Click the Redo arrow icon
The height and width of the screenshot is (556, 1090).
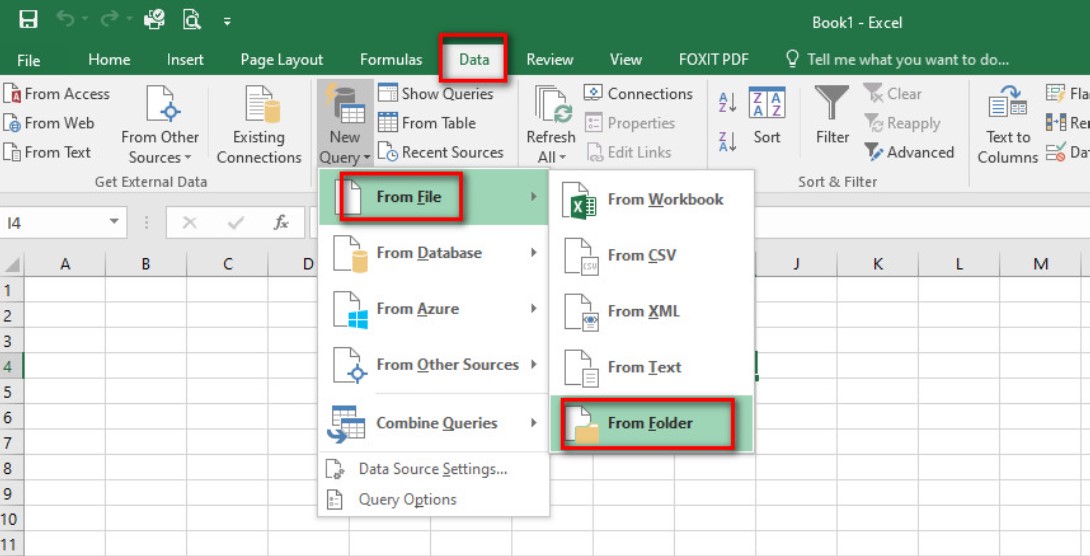[x=110, y=20]
